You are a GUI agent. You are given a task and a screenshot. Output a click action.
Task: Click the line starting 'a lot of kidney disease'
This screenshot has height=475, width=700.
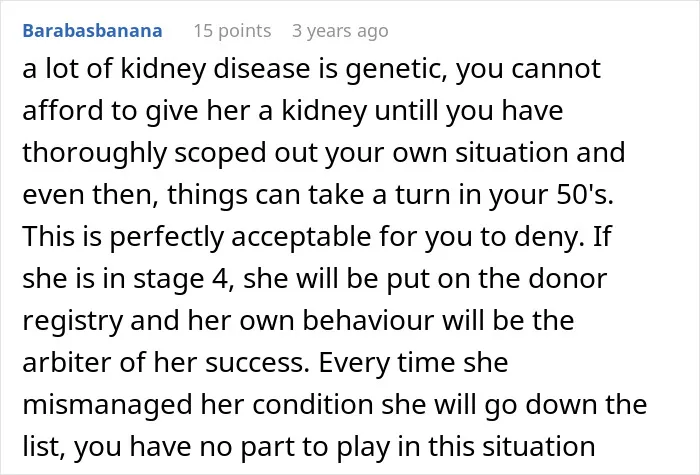(312, 69)
